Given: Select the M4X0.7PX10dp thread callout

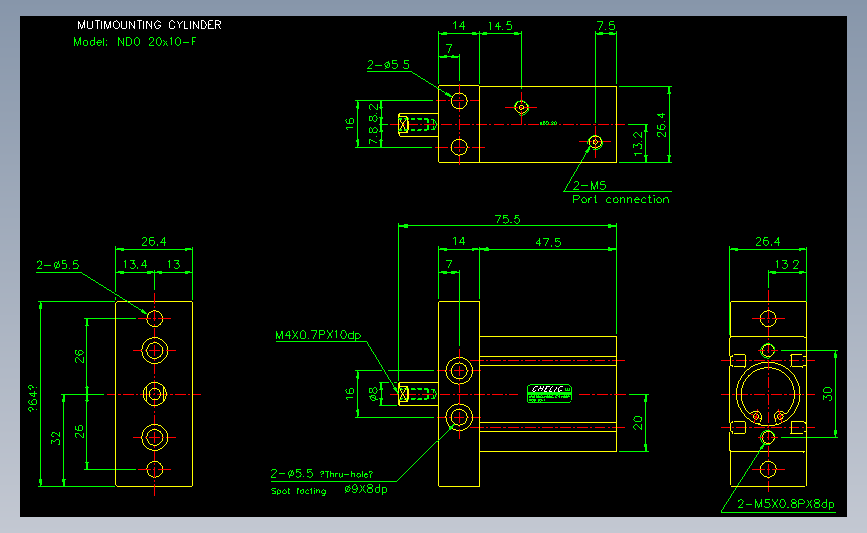Looking at the screenshot, I should (x=318, y=335).
